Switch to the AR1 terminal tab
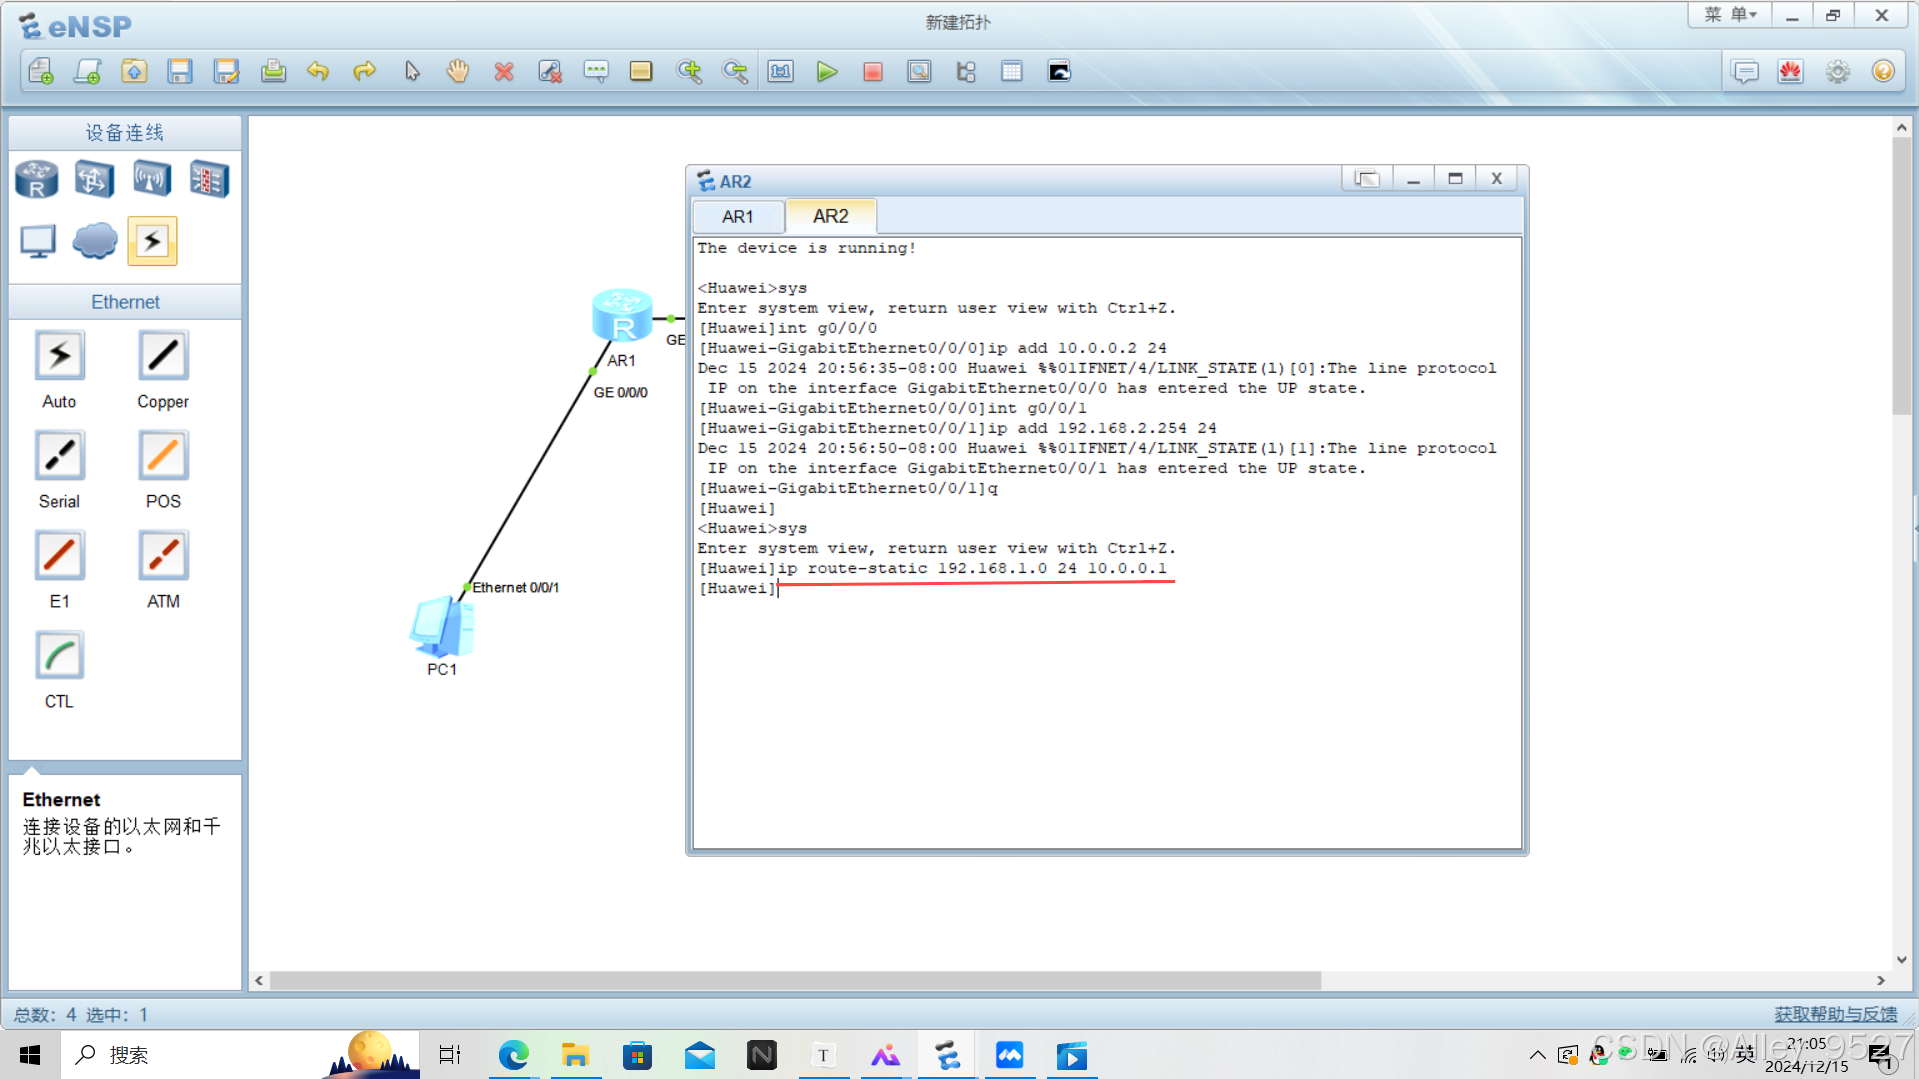 [x=738, y=216]
